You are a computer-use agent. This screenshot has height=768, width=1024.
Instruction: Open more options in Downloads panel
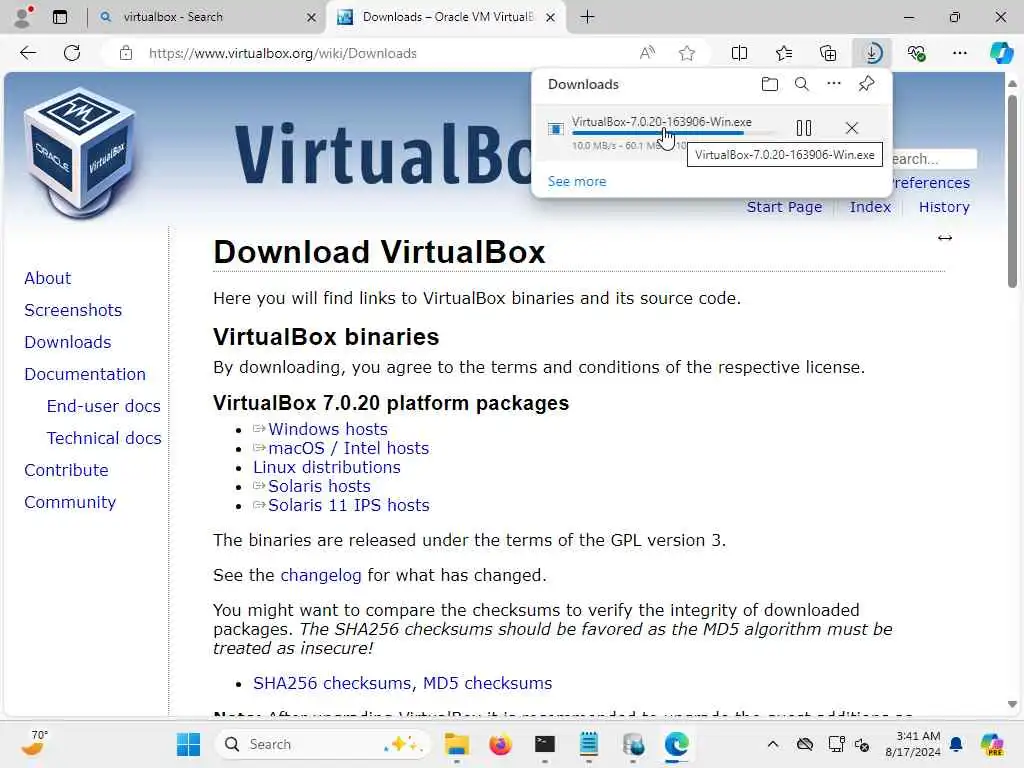coord(834,84)
